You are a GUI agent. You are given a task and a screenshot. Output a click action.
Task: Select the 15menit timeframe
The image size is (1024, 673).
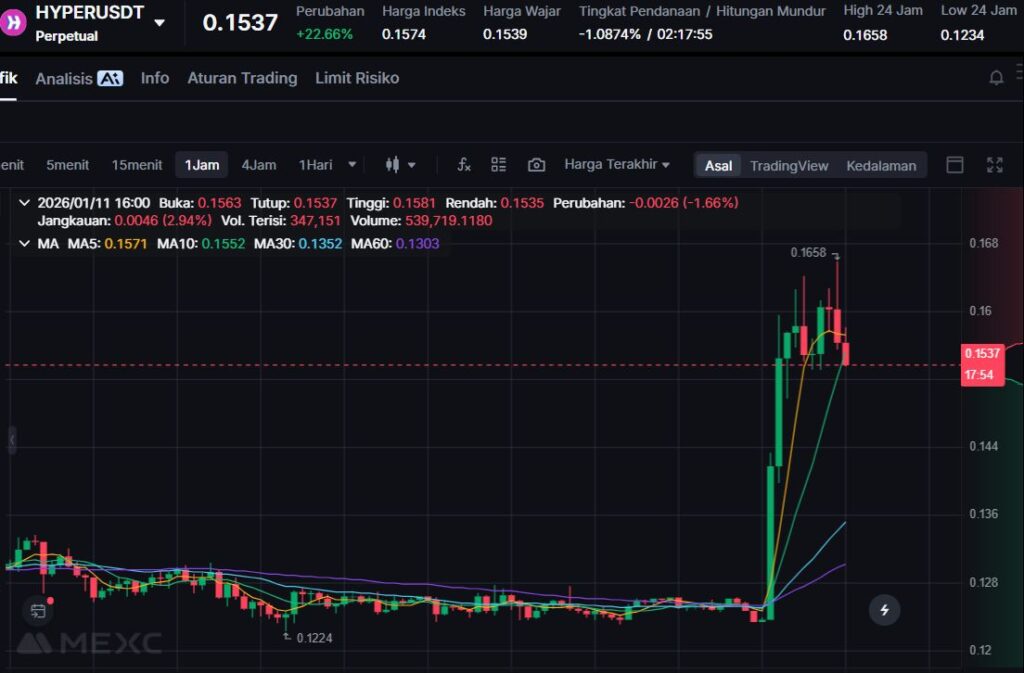coord(137,165)
